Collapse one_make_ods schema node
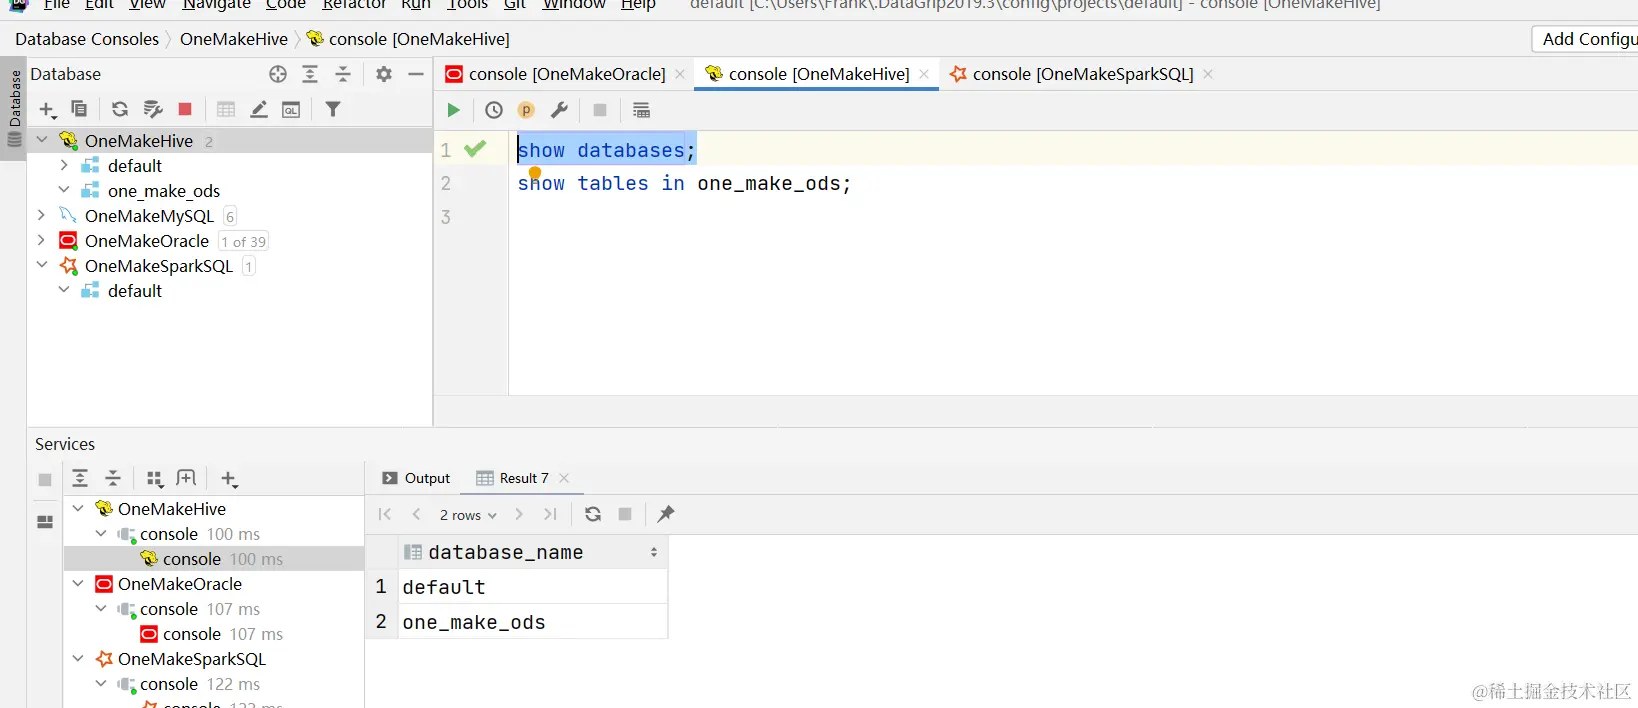Image resolution: width=1638 pixels, height=708 pixels. coord(64,190)
